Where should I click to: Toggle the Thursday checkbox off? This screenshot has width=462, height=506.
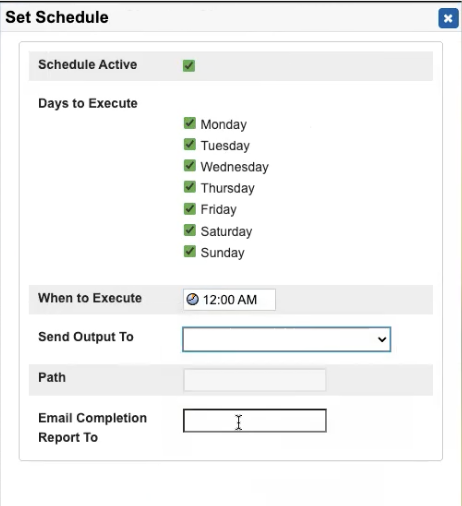[x=190, y=187]
